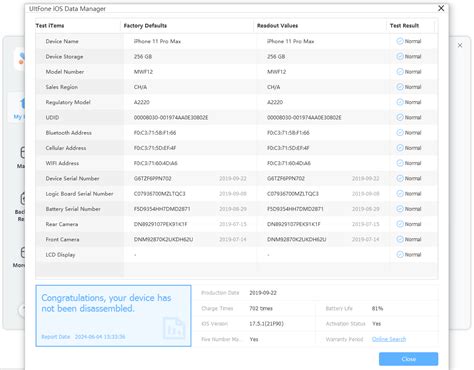Image resolution: width=474 pixels, height=370 pixels.
Task: Click the factory default UDID value
Action: (x=171, y=117)
